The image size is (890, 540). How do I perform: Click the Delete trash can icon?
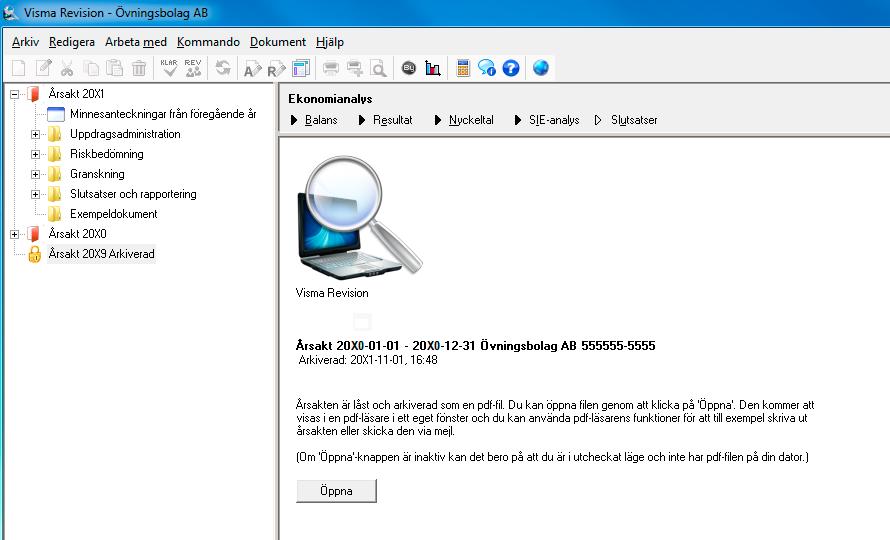138,68
